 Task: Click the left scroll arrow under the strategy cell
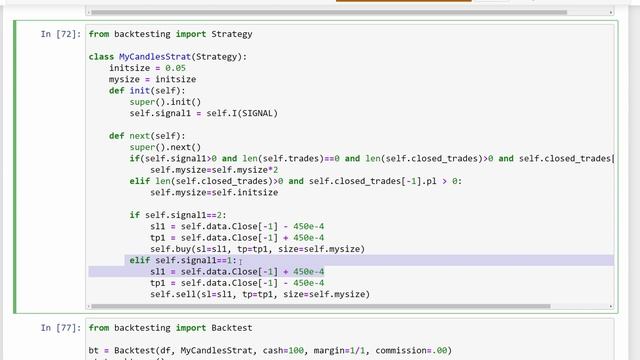coord(89,306)
